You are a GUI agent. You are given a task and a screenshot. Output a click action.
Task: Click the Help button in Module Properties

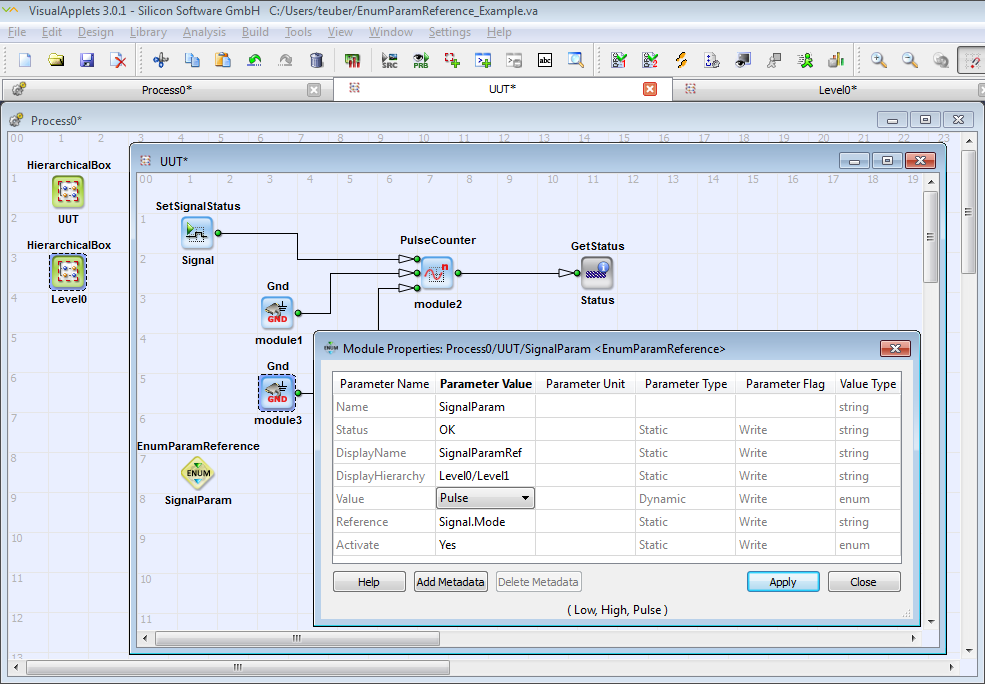coord(369,582)
